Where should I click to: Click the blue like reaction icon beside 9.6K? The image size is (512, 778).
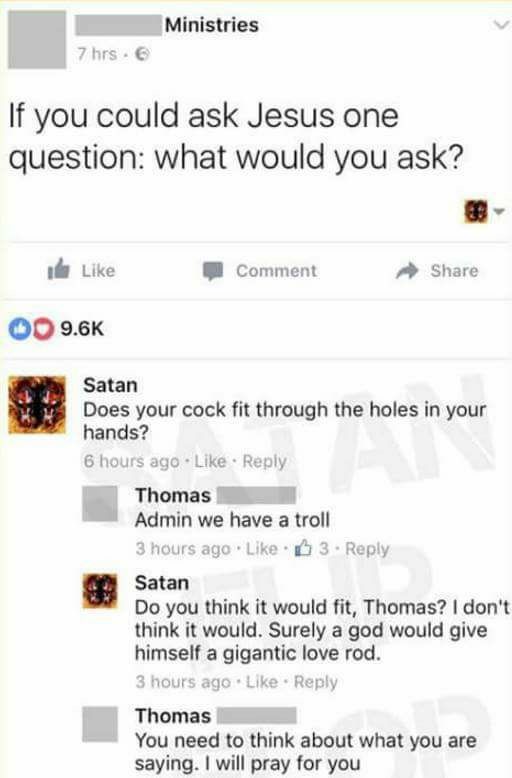point(20,329)
